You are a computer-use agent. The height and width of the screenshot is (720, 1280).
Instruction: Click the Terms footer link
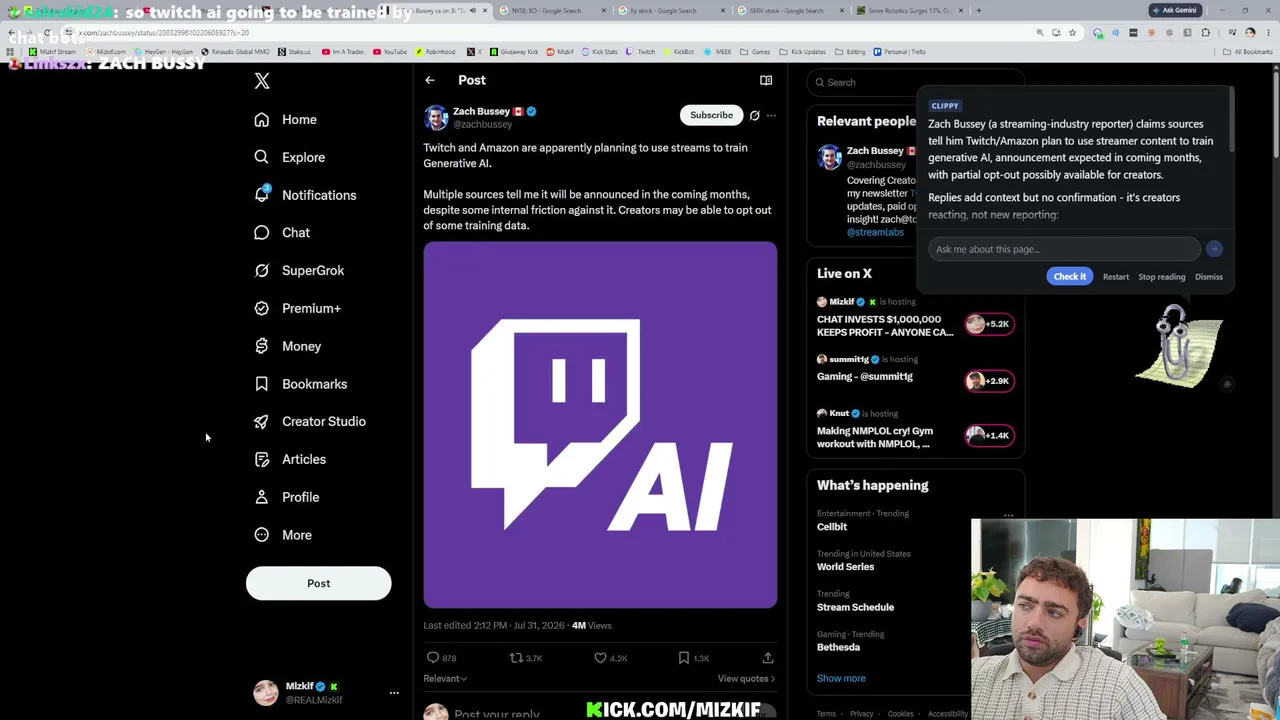click(x=826, y=714)
